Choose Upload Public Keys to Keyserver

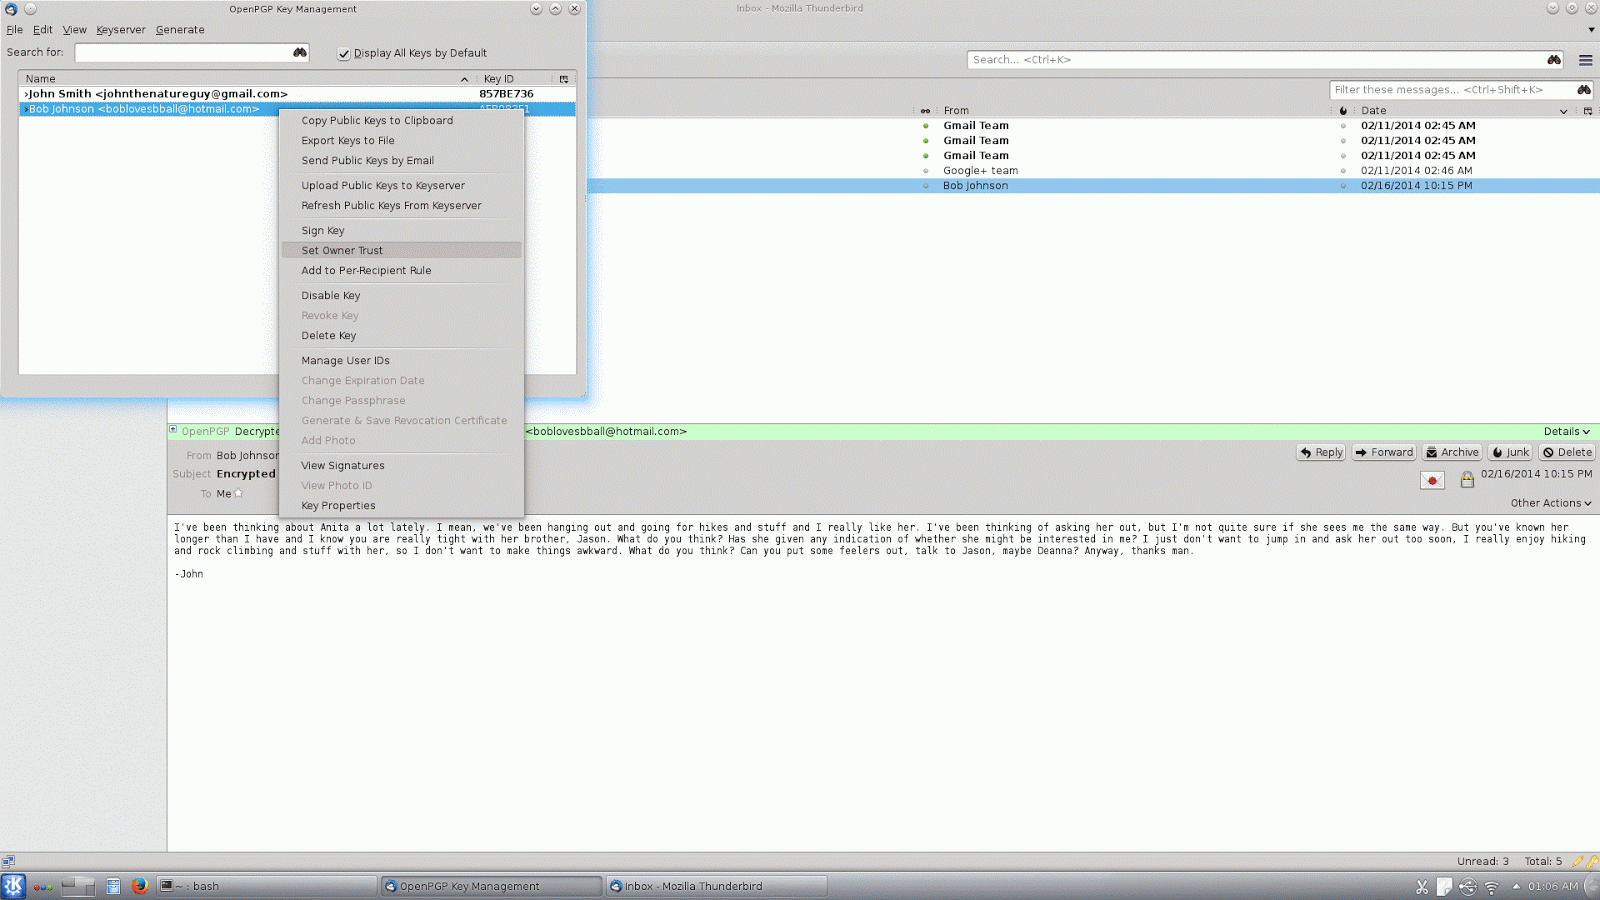tap(401, 185)
